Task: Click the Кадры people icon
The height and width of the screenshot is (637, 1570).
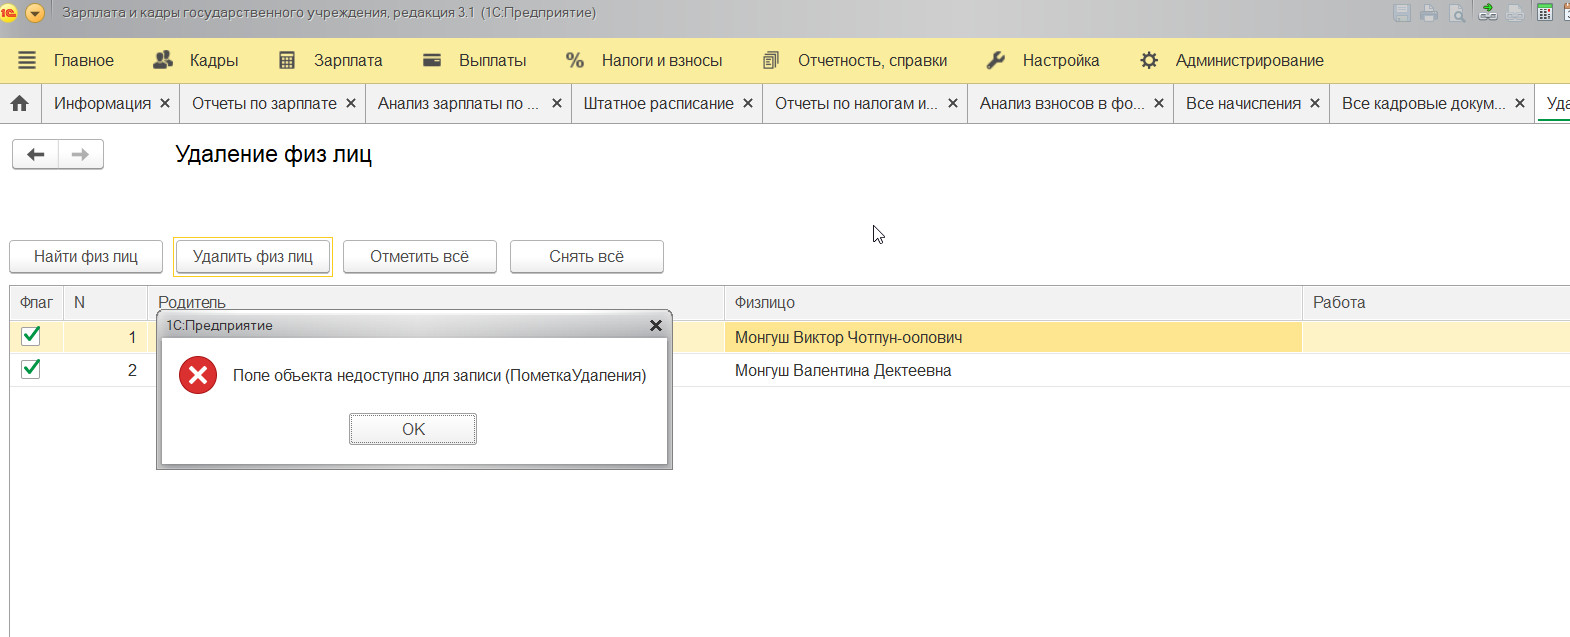Action: point(162,60)
